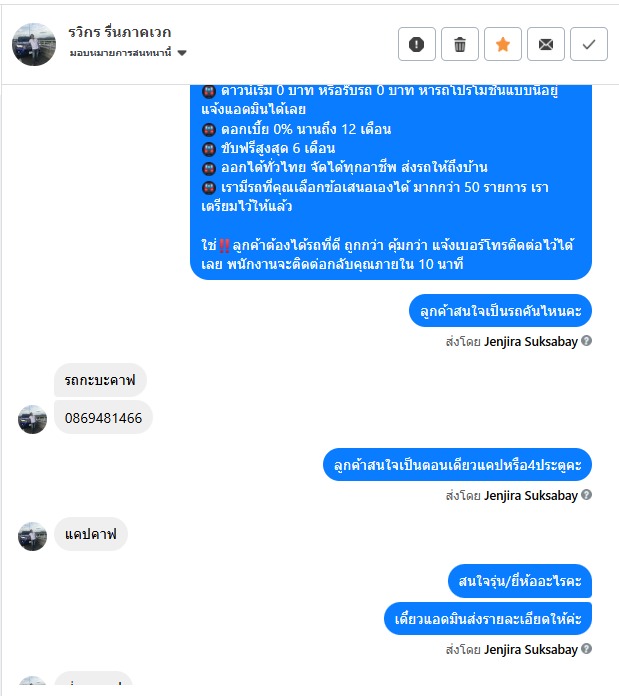Open the assign this conversation label
Viewport: 619px width, 696px height.
tap(120, 53)
